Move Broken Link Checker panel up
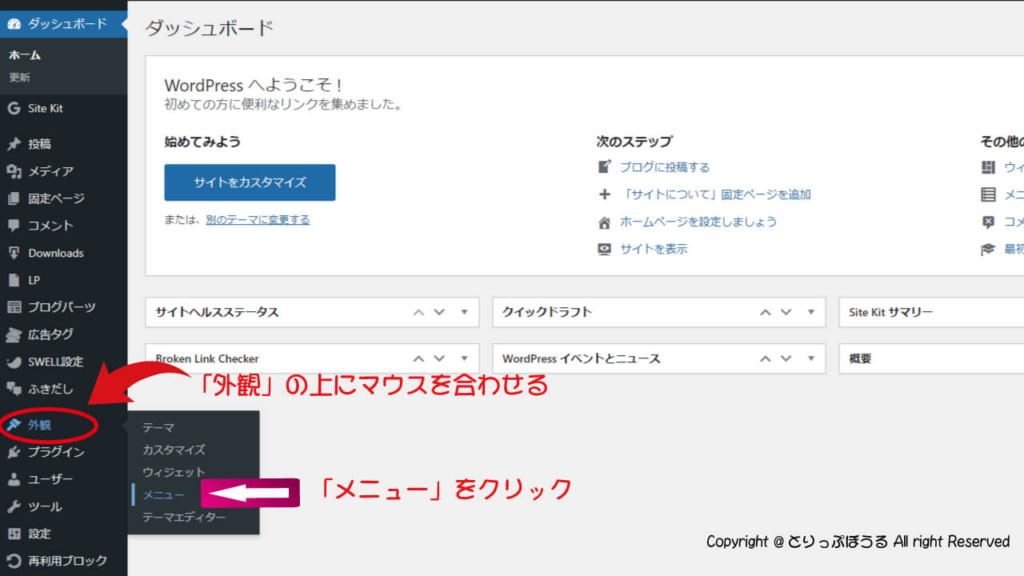The image size is (1024, 576). [419, 359]
